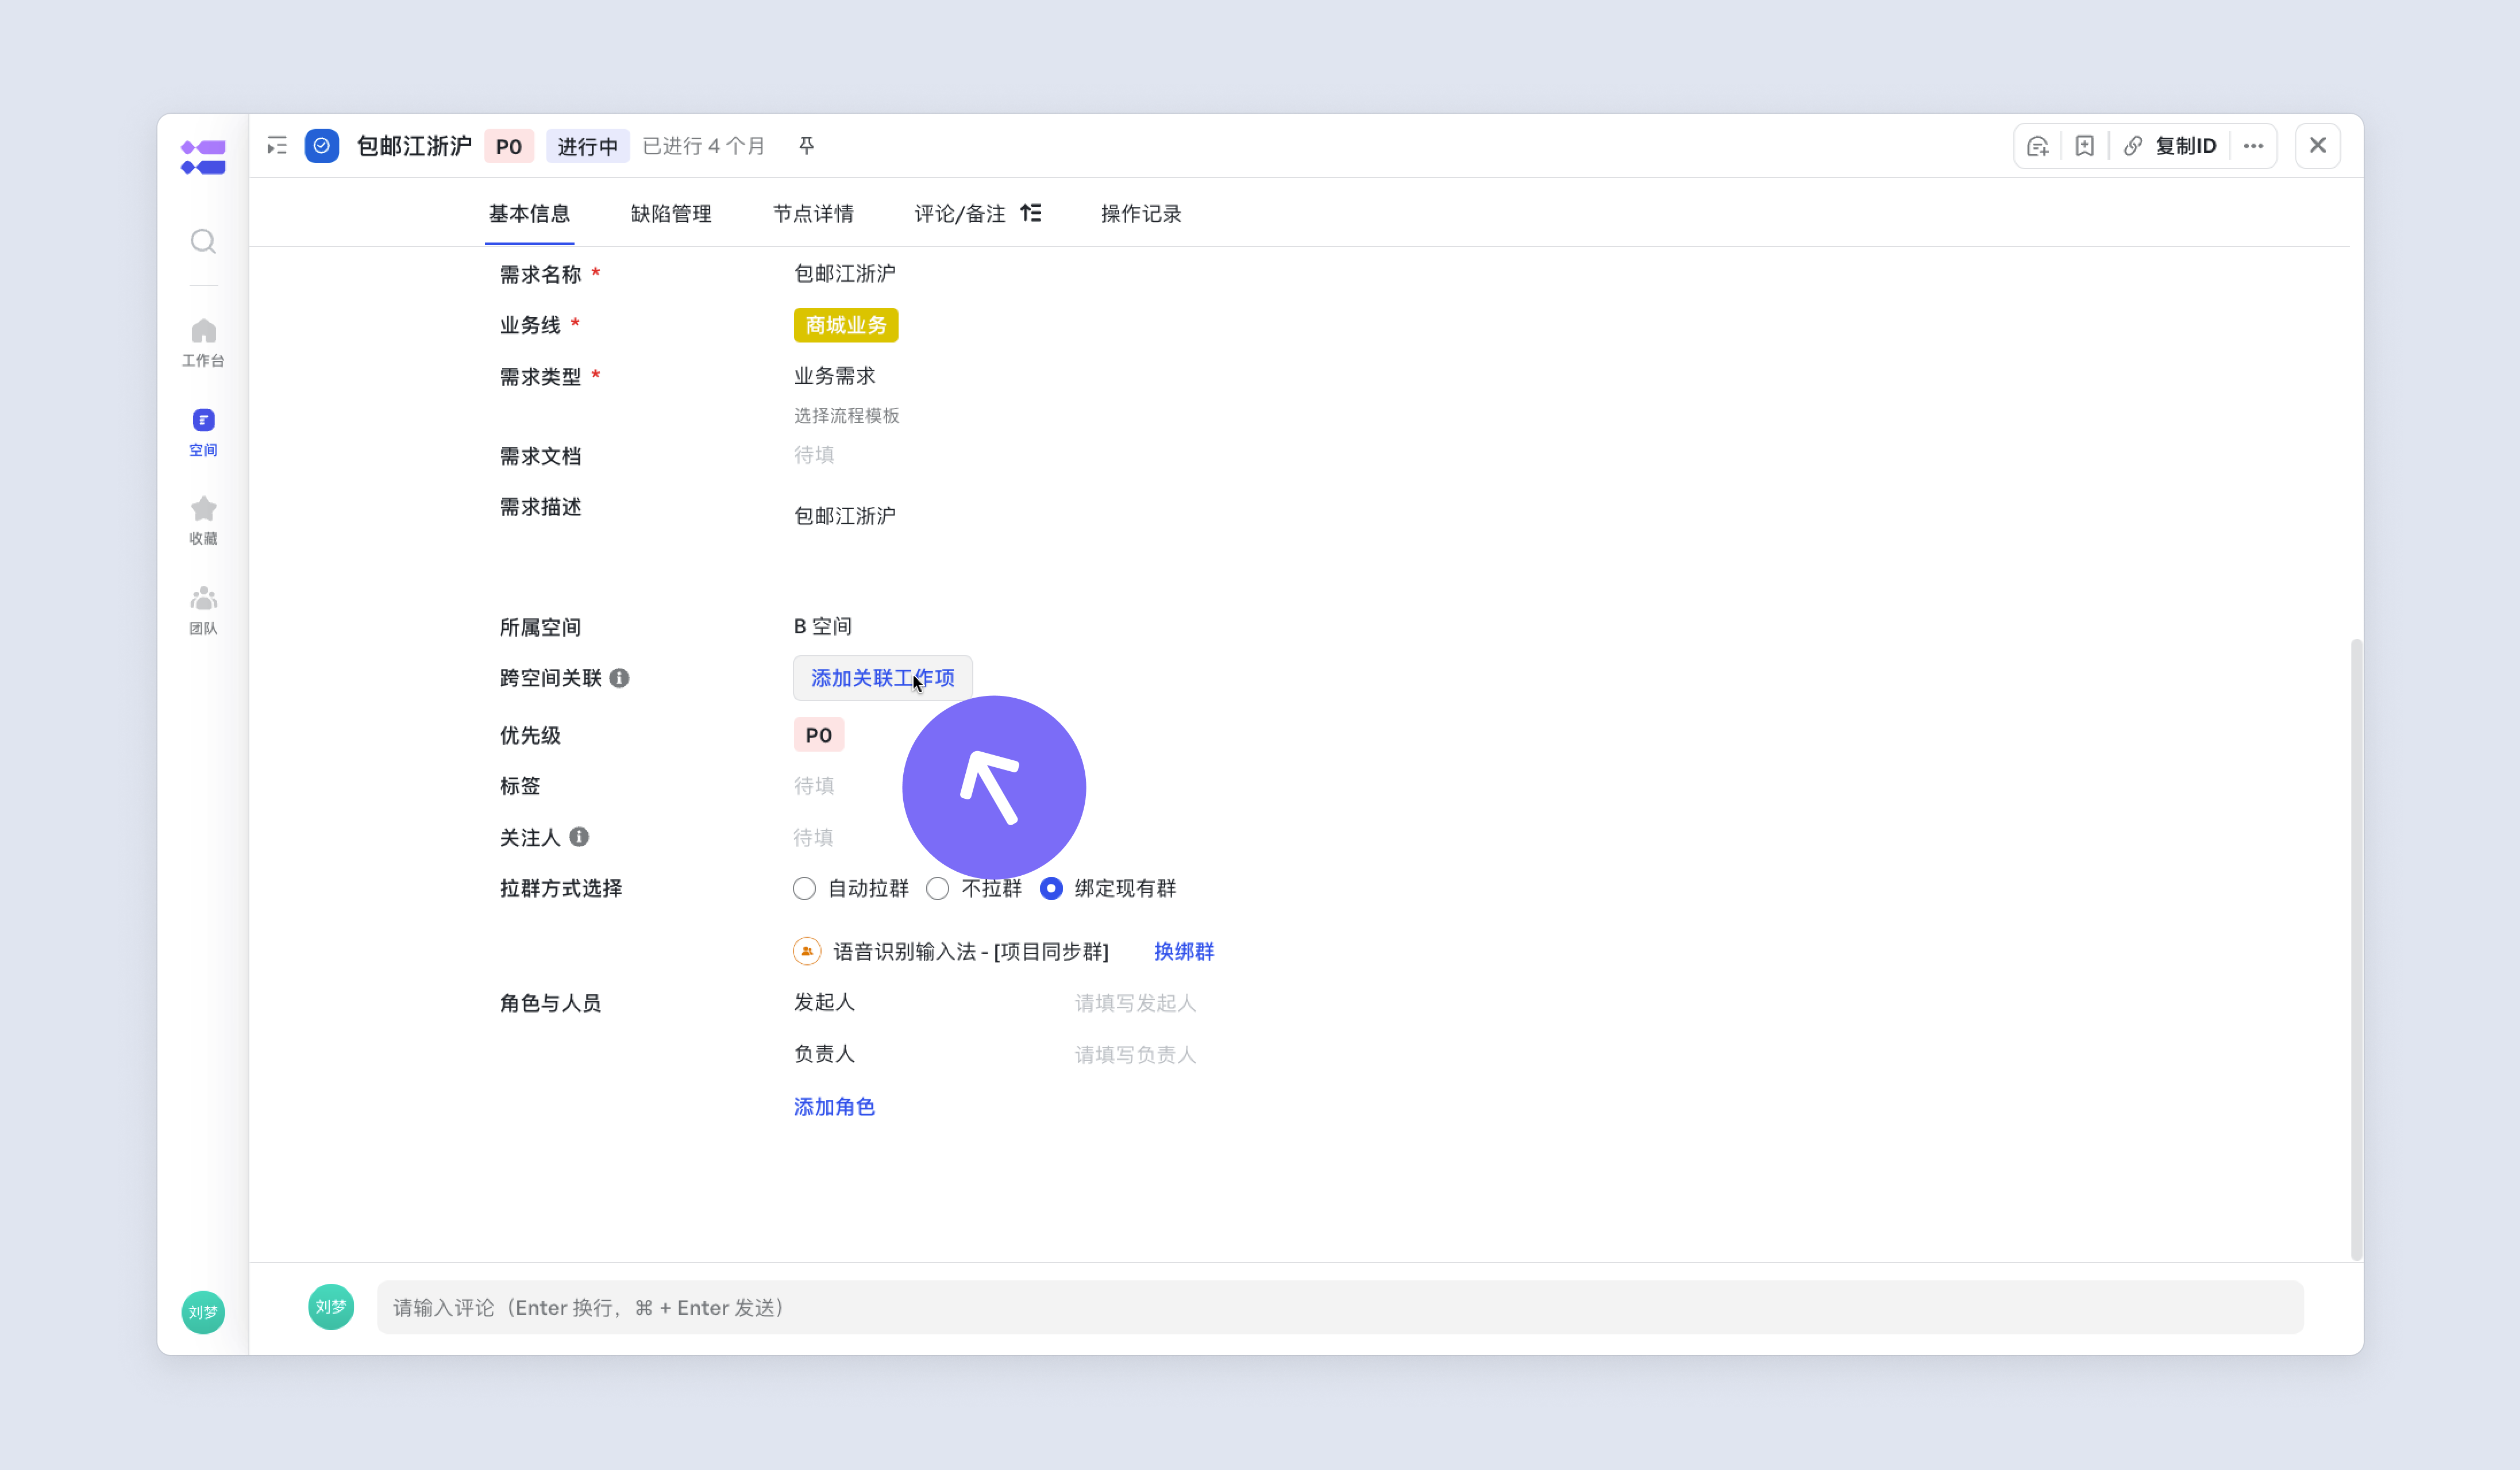Click the 请填写发起人 field
Image resolution: width=2520 pixels, height=1470 pixels.
tap(1135, 1003)
